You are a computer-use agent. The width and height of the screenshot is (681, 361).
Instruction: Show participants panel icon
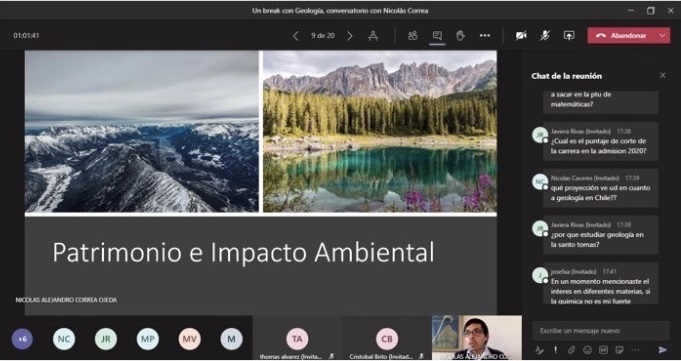click(413, 36)
